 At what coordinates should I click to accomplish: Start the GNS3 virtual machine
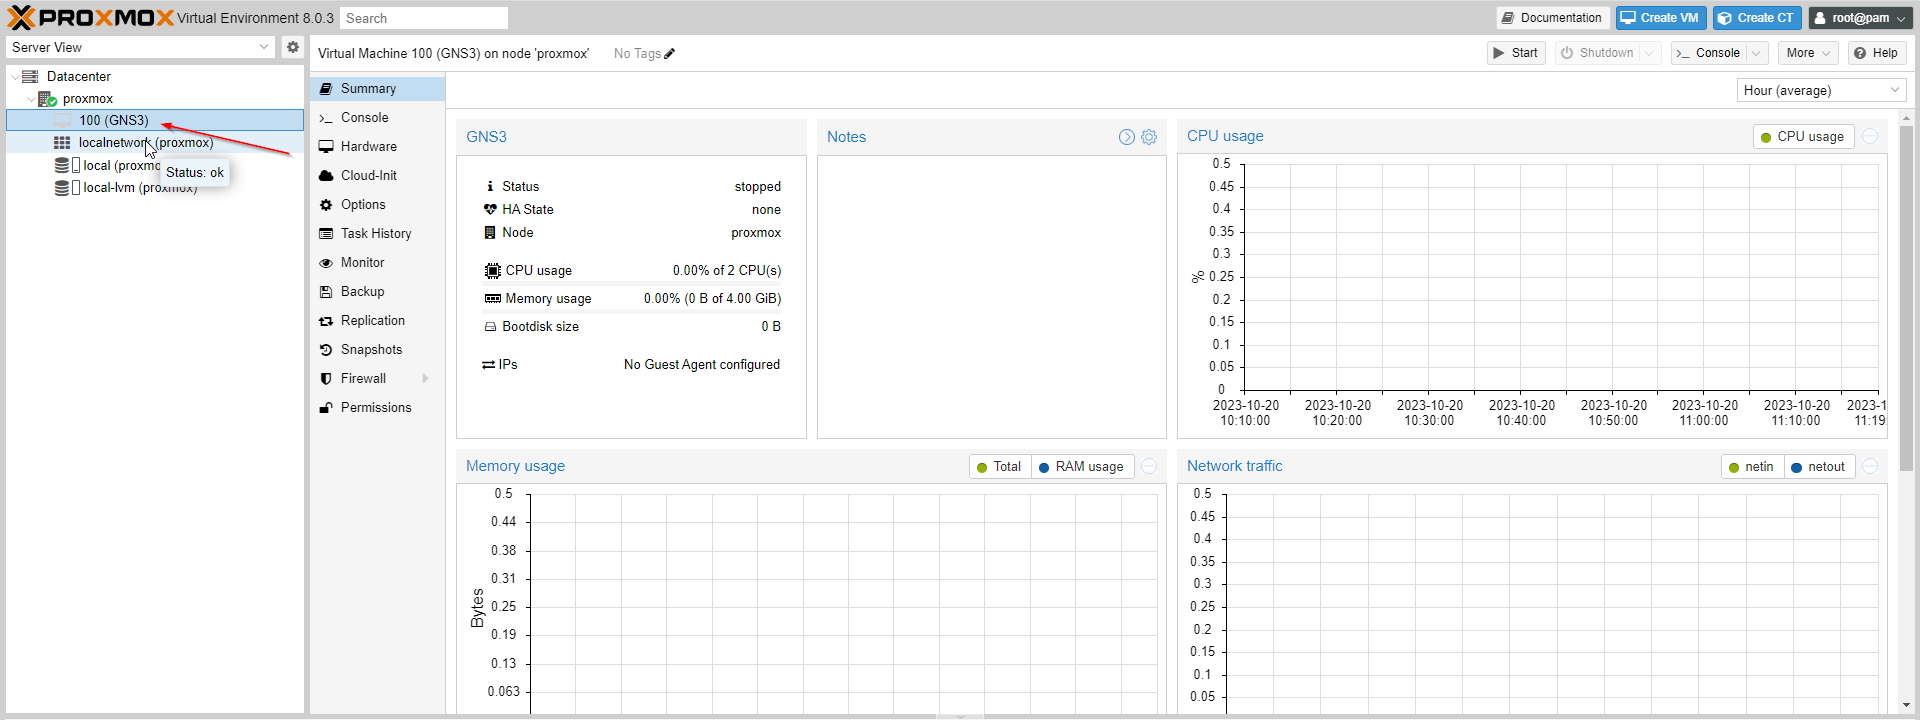1515,53
